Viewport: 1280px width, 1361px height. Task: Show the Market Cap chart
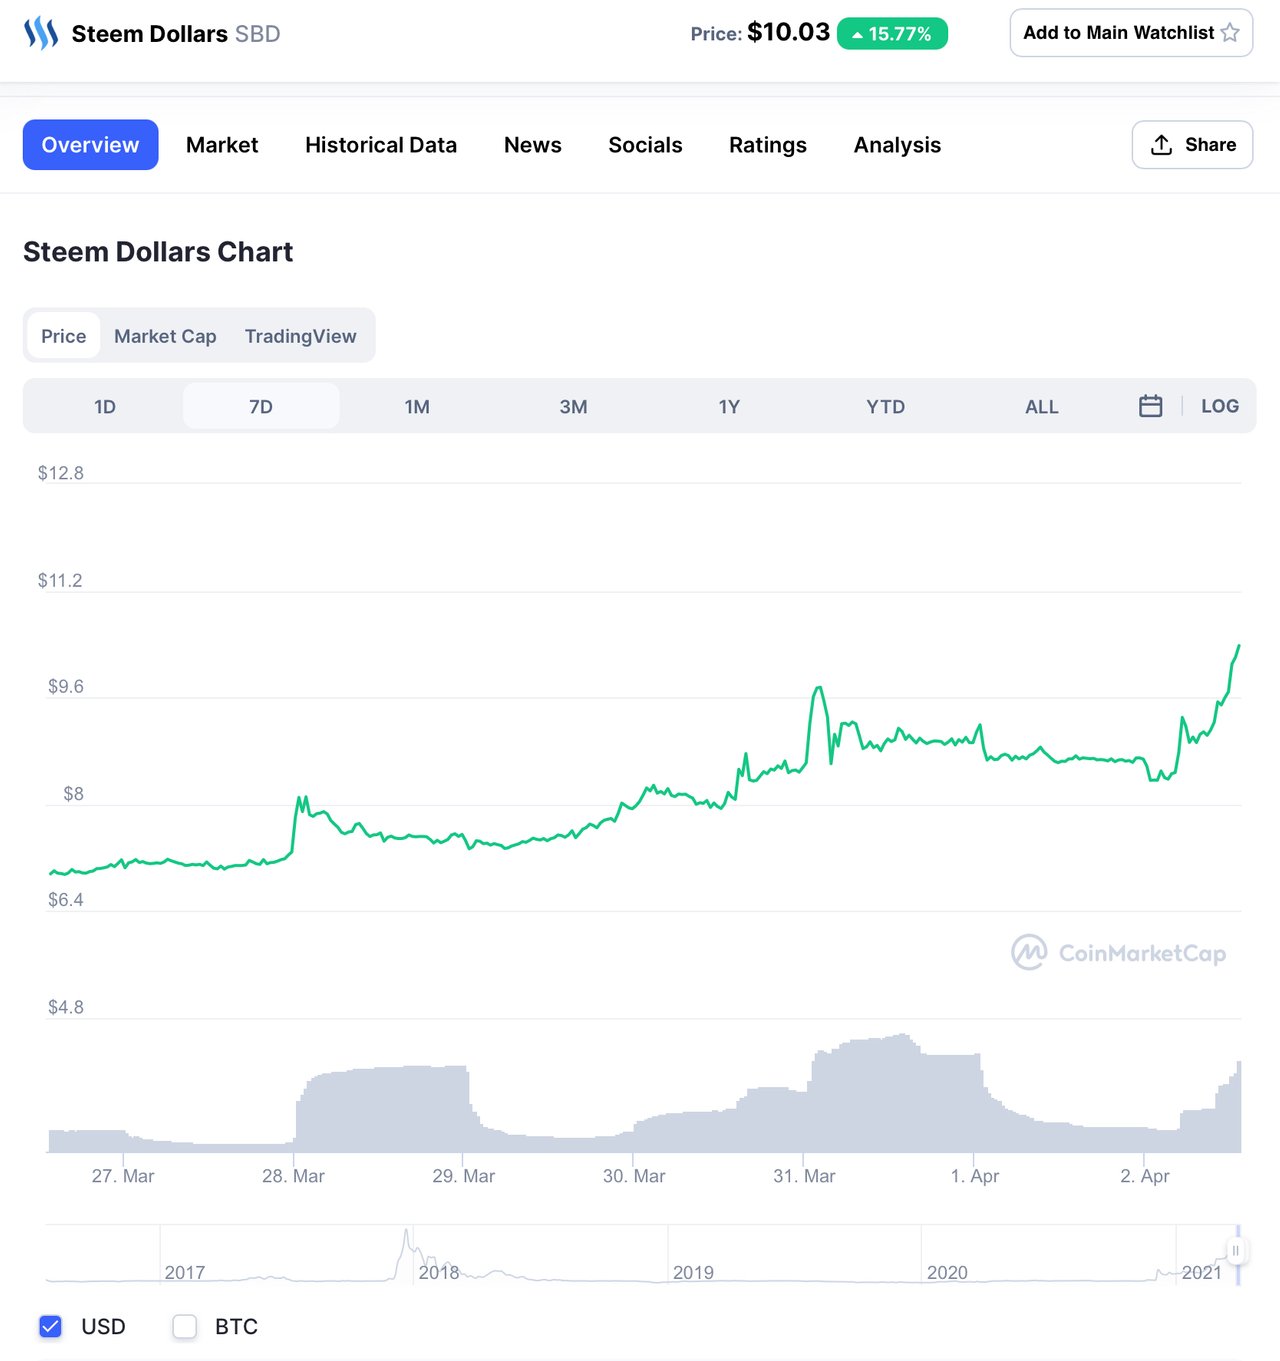tap(165, 336)
